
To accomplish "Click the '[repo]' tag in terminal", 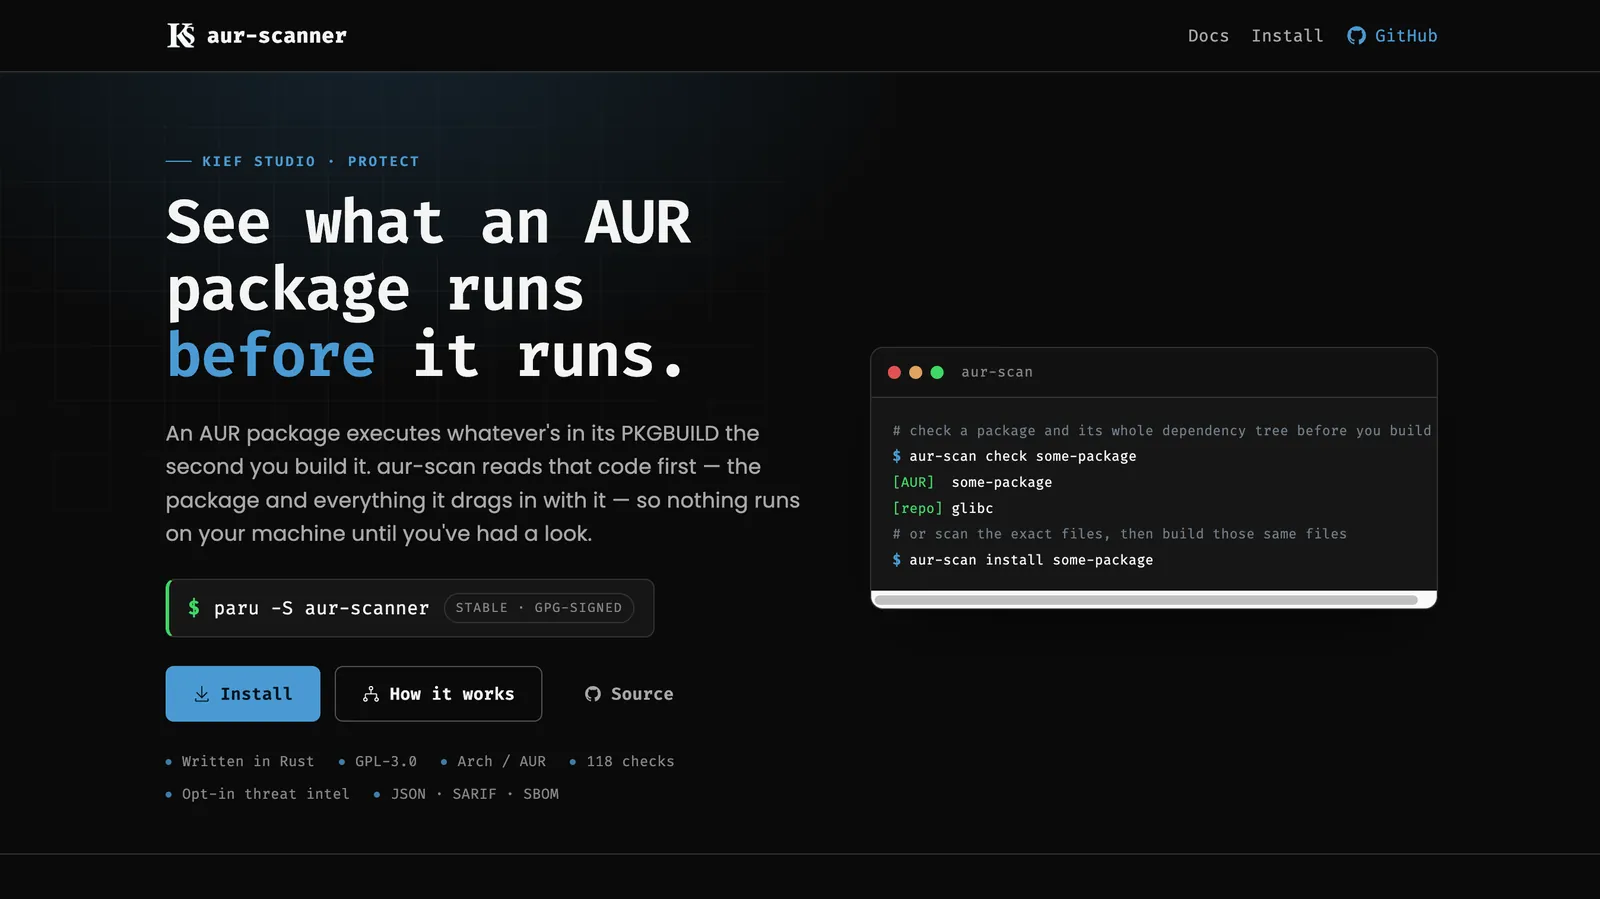I will tap(917, 508).
